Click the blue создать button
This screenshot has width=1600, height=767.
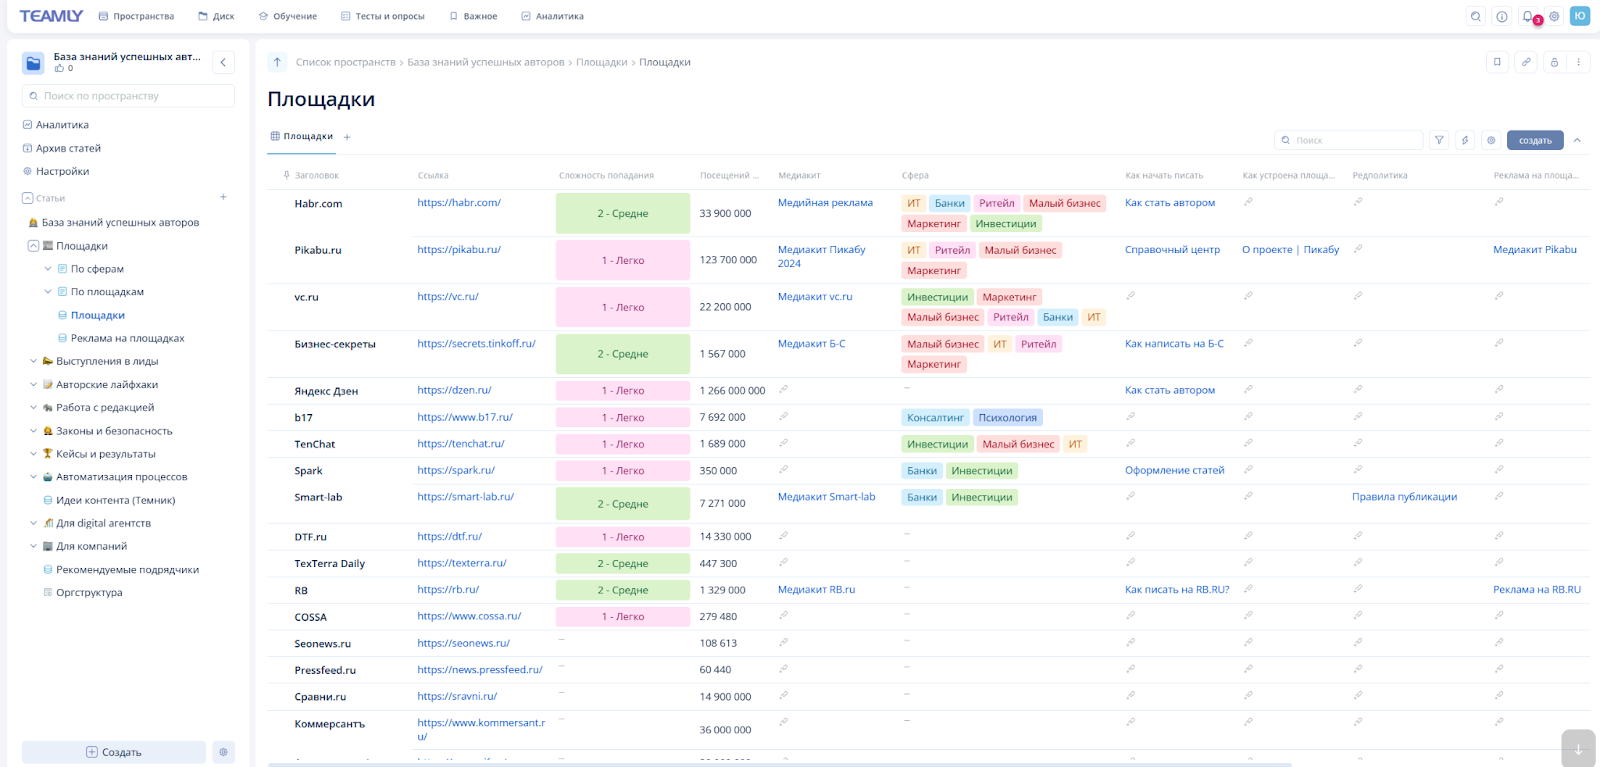pos(1535,140)
